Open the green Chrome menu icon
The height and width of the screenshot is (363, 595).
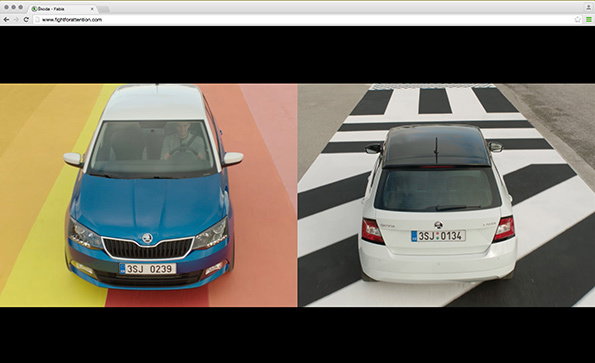click(x=589, y=20)
